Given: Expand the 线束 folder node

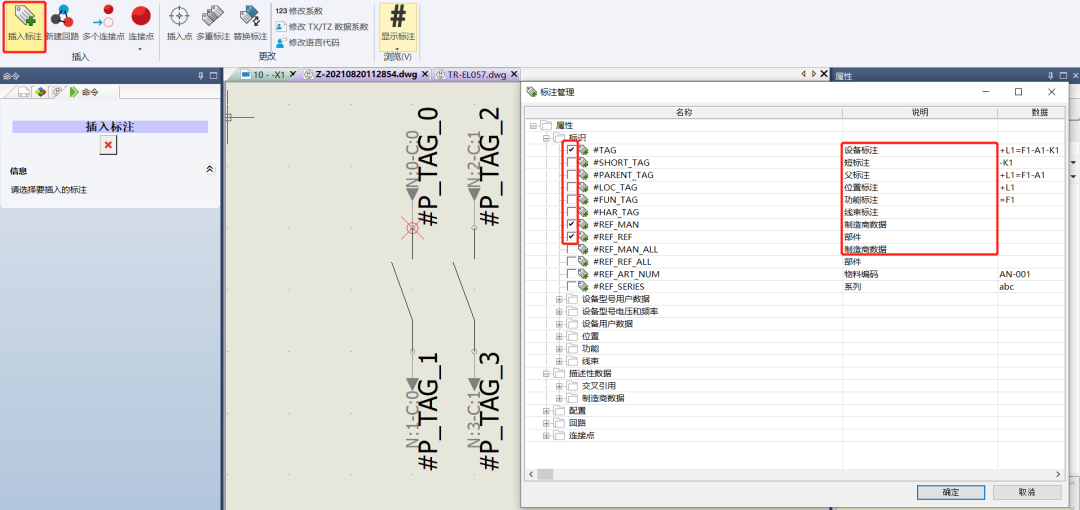Looking at the screenshot, I should pyautogui.click(x=559, y=360).
